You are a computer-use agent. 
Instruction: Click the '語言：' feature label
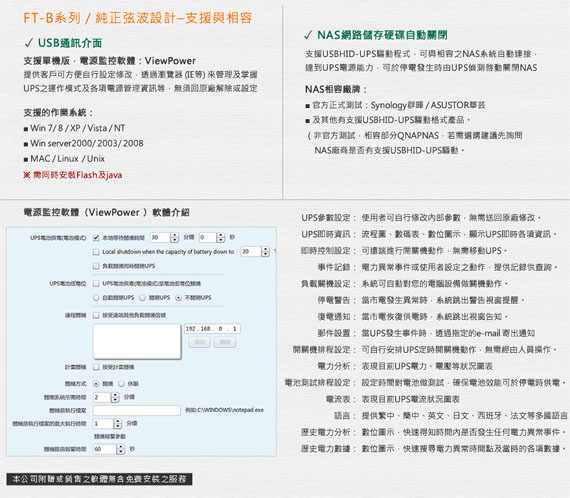(x=344, y=416)
